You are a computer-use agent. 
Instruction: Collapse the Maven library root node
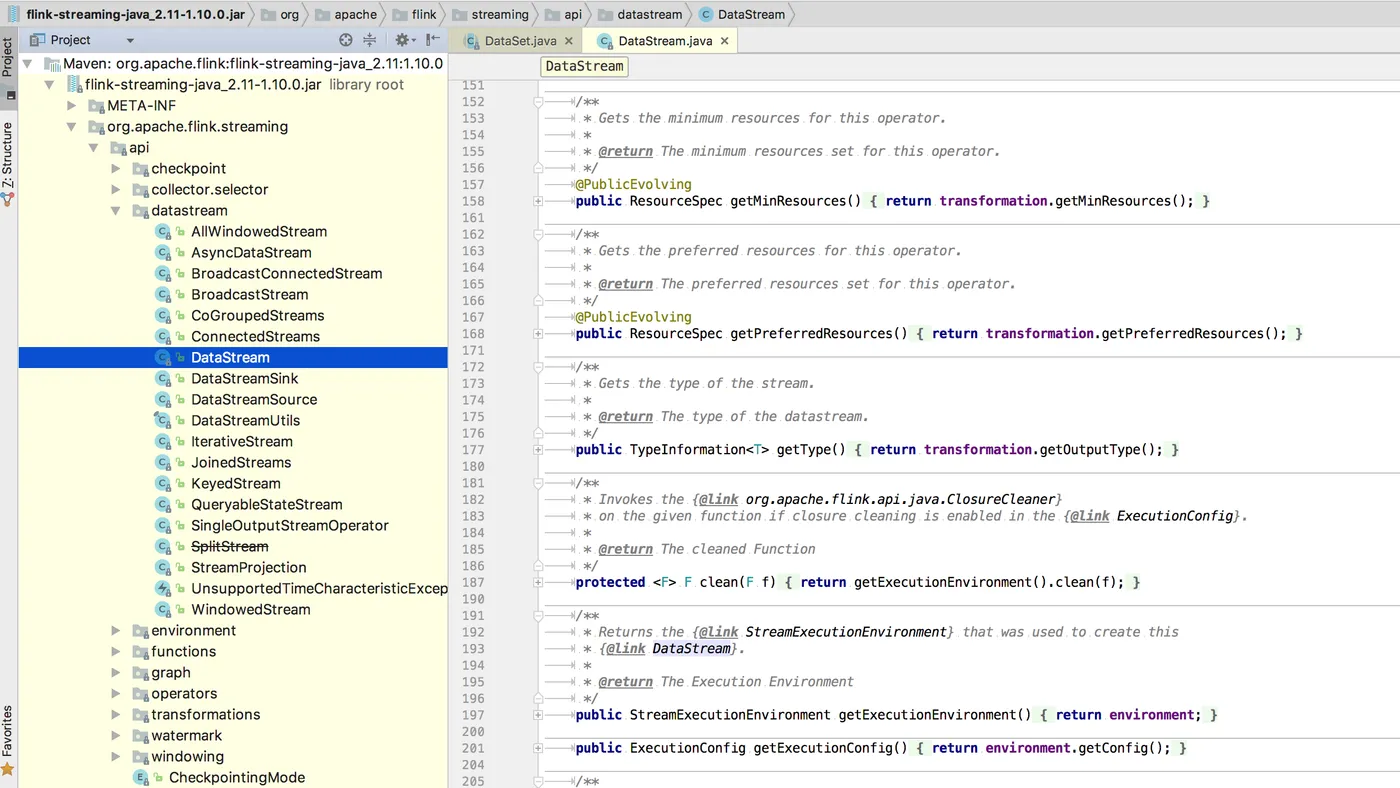[x=28, y=63]
